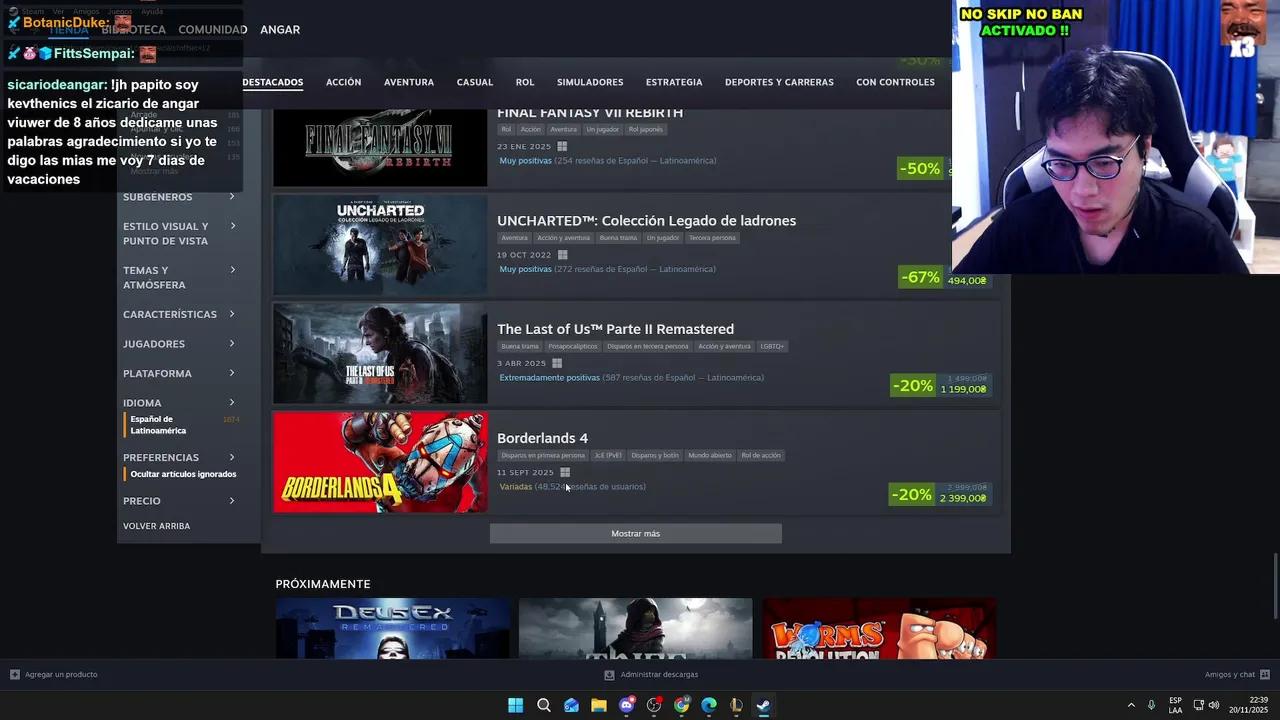The height and width of the screenshot is (720, 1280).
Task: Expand the Jugadores filter section
Action: pos(180,344)
